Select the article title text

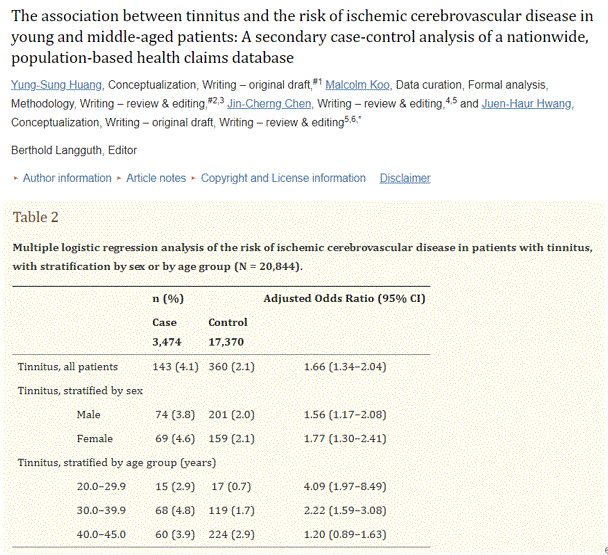coord(302,37)
